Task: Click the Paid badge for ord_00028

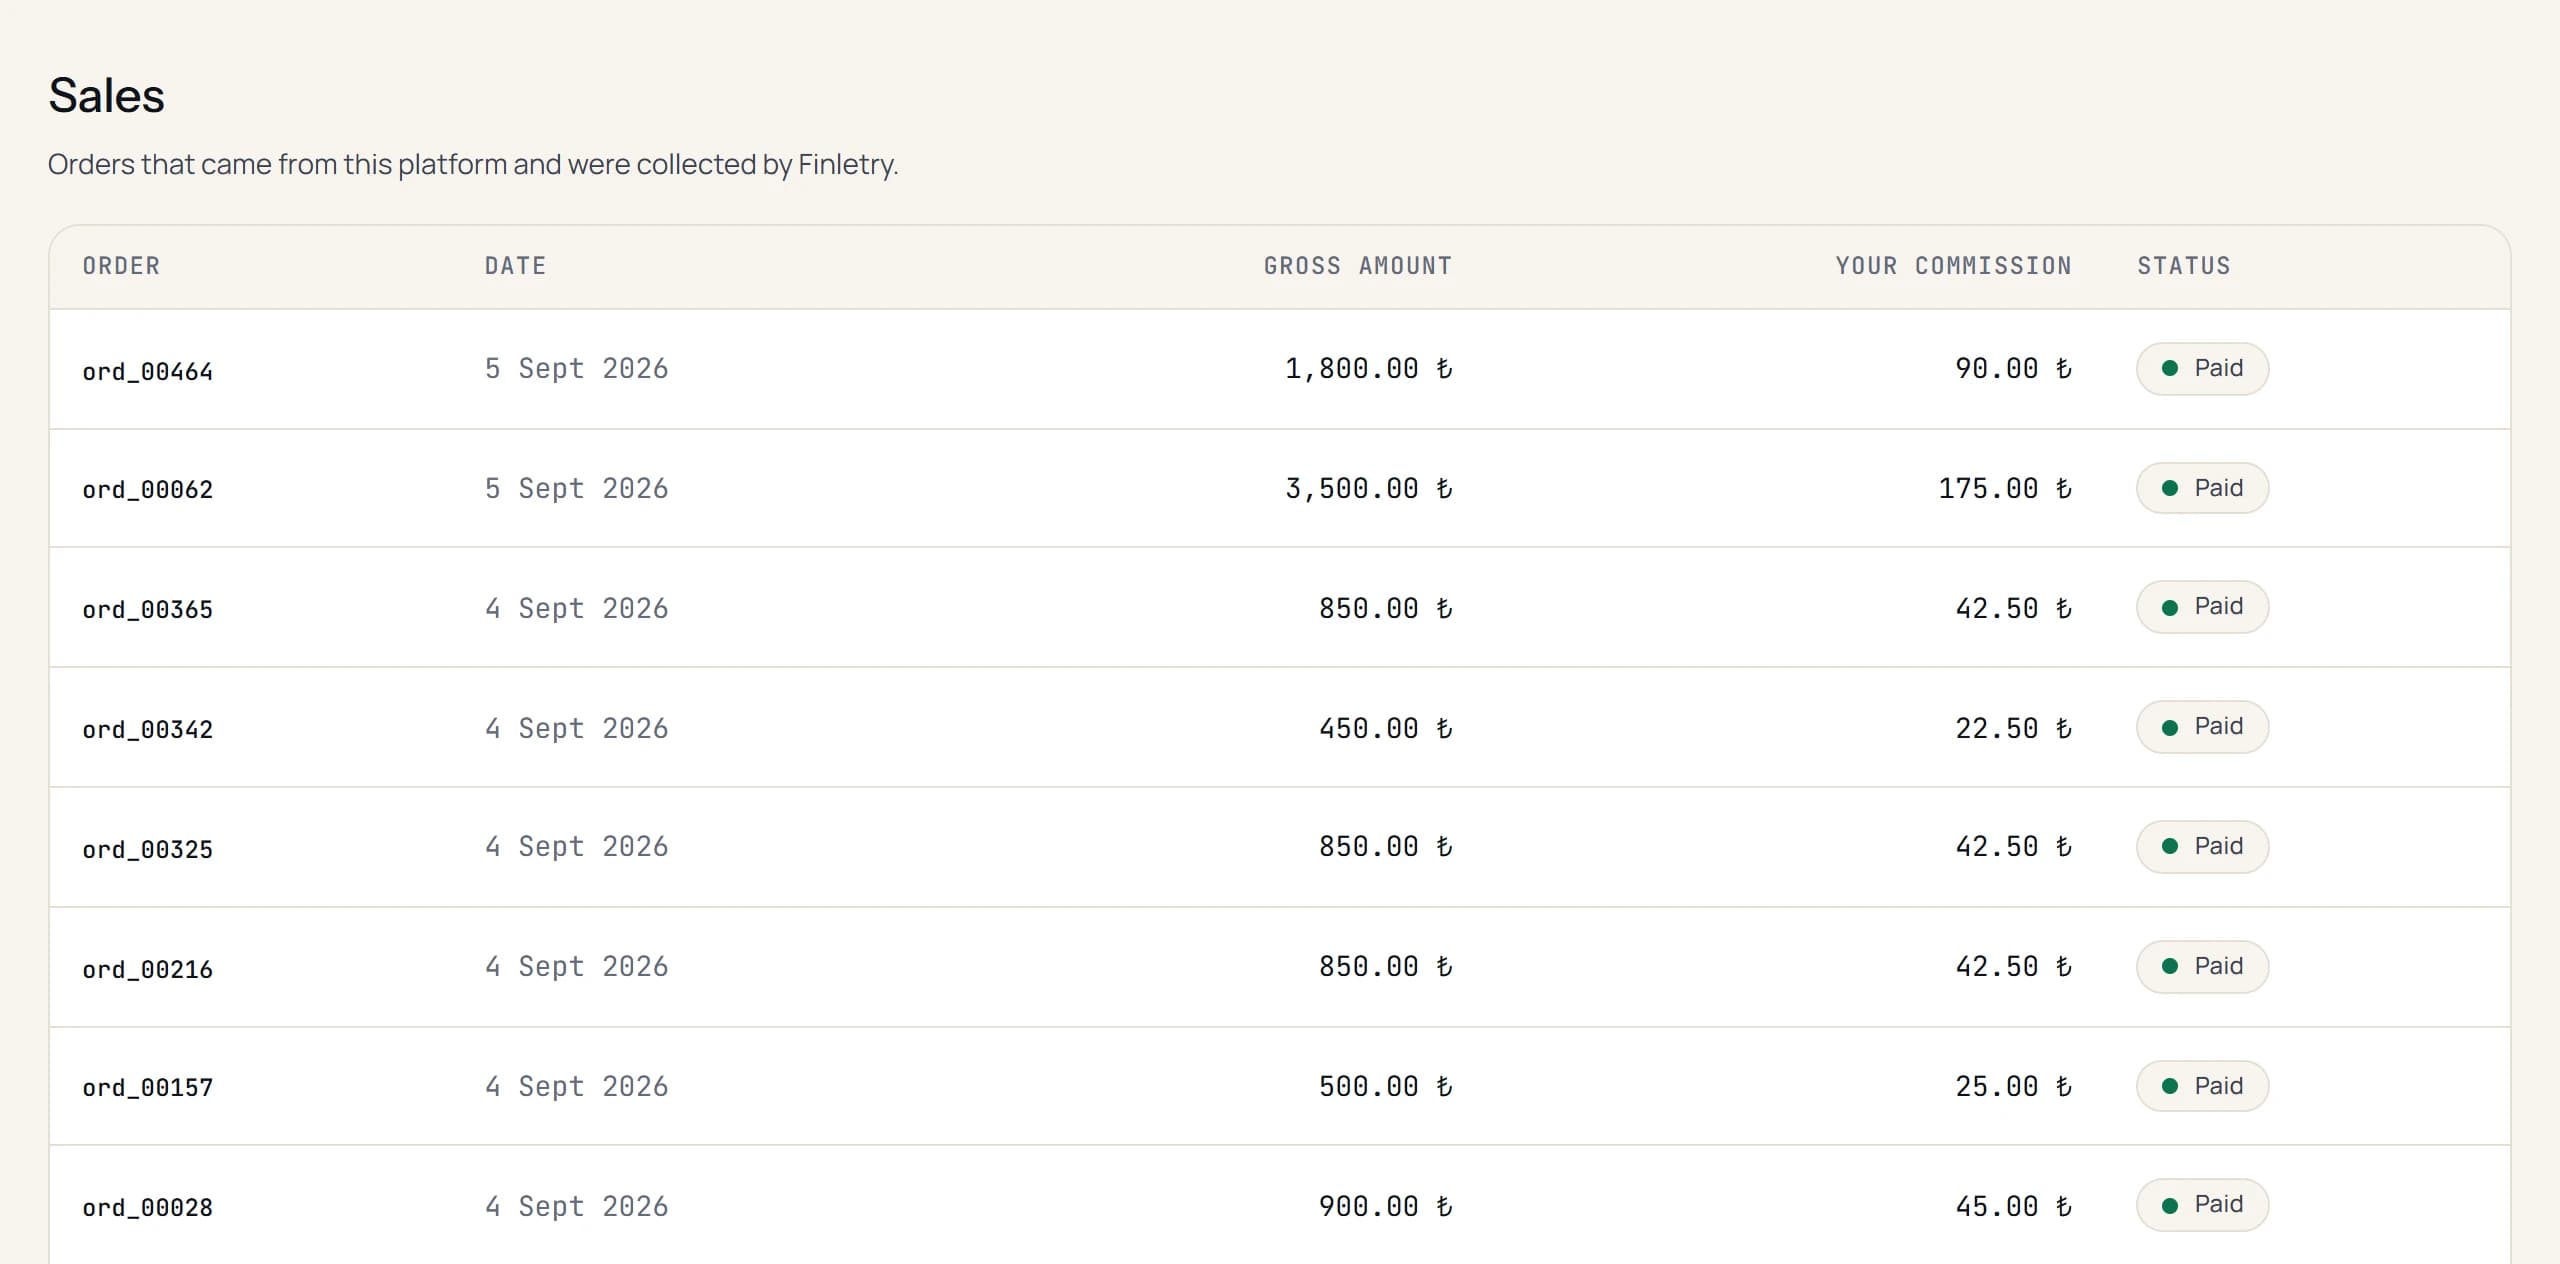Action: click(2202, 1205)
